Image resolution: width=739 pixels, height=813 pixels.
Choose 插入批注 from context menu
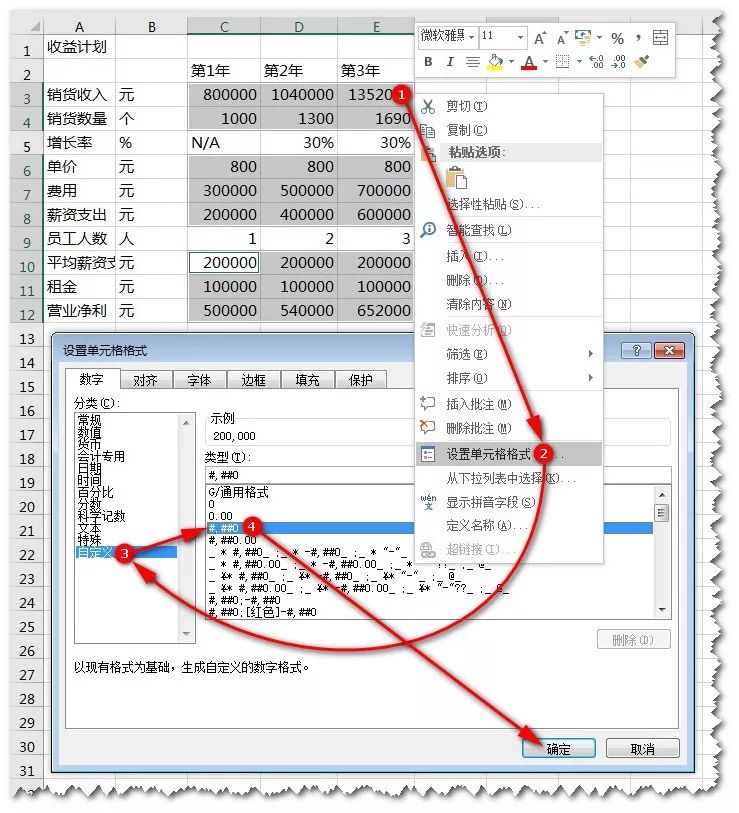509,403
